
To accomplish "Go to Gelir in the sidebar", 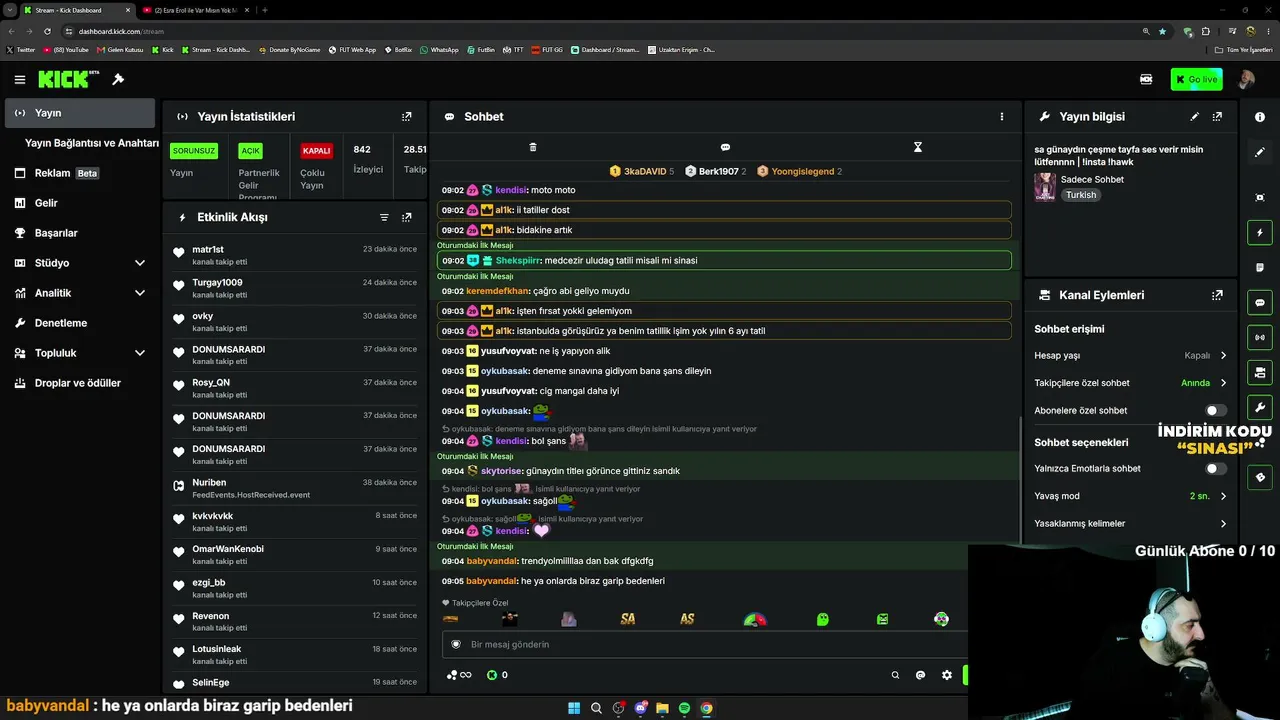I will pyautogui.click(x=80, y=203).
